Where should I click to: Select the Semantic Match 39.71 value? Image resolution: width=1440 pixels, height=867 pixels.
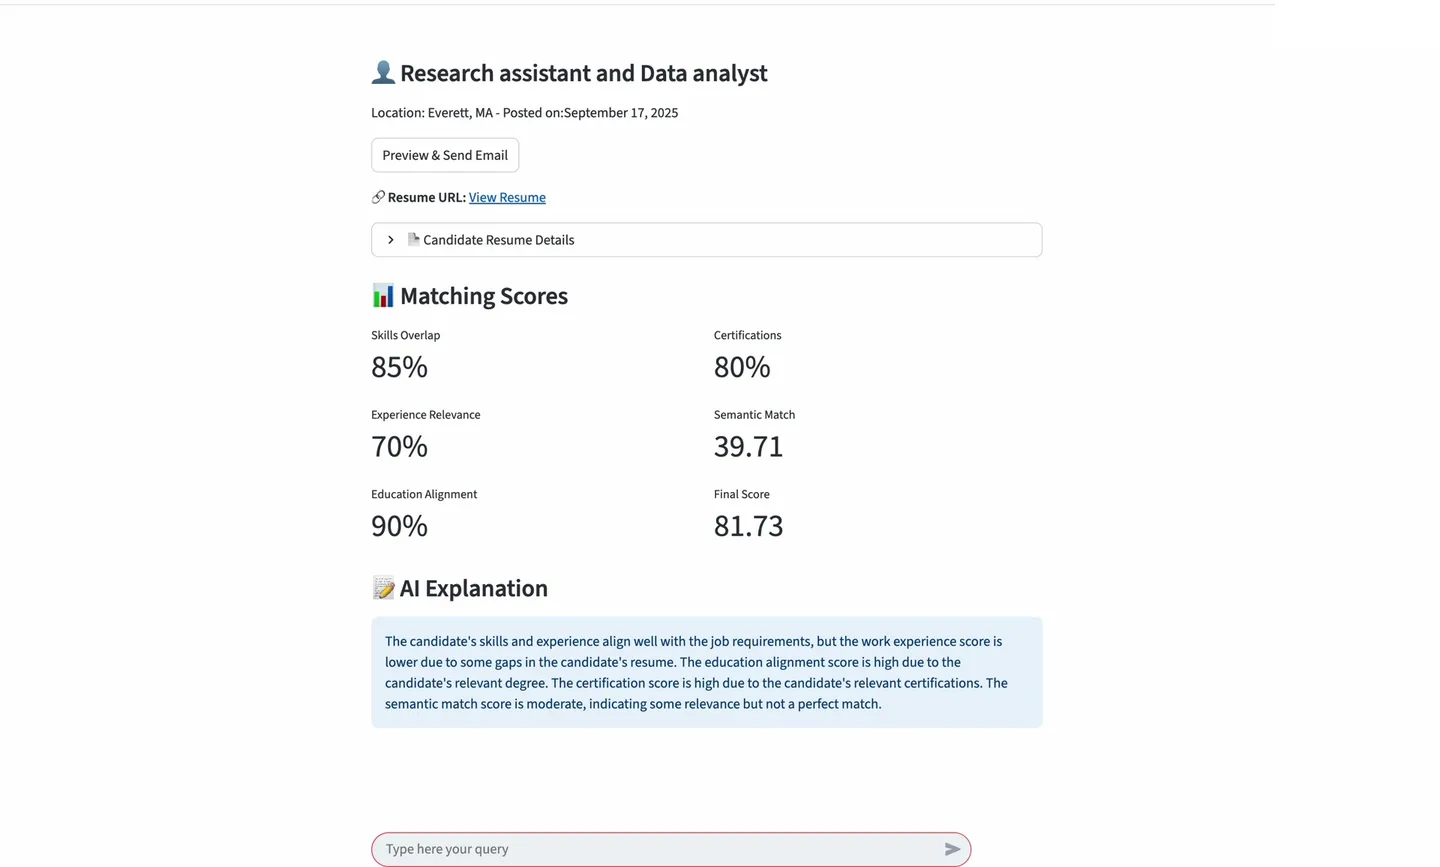tap(748, 446)
